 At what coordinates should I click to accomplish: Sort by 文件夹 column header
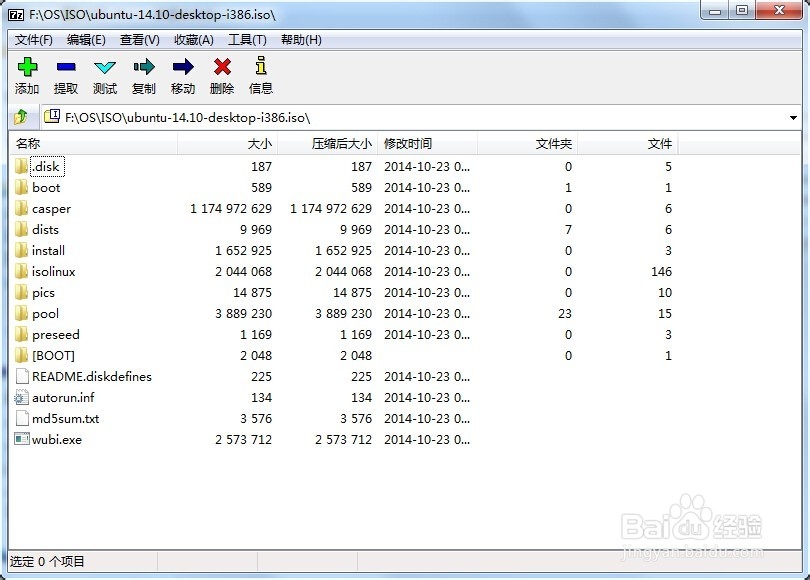click(527, 144)
